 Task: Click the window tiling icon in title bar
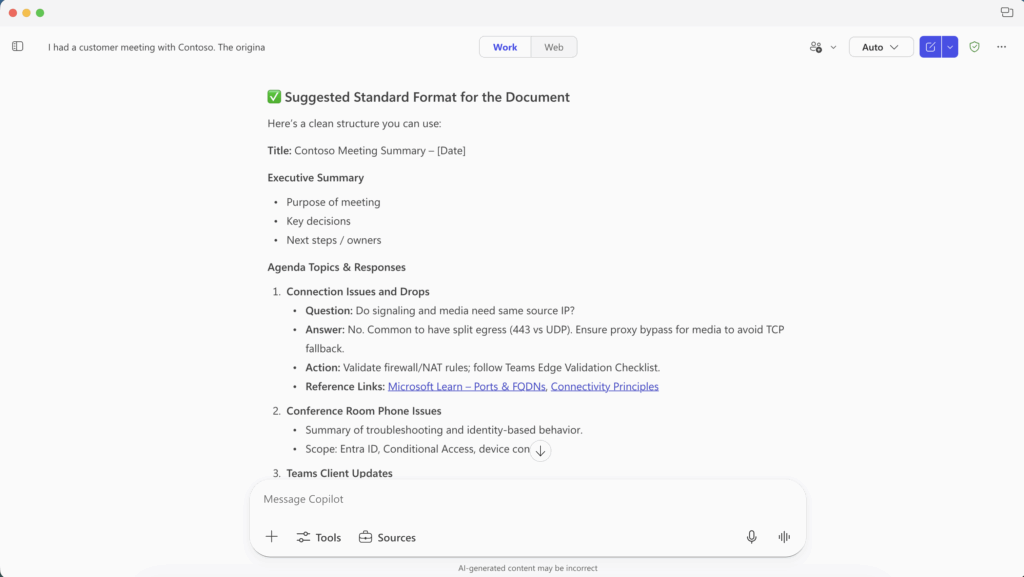pyautogui.click(x=1006, y=12)
